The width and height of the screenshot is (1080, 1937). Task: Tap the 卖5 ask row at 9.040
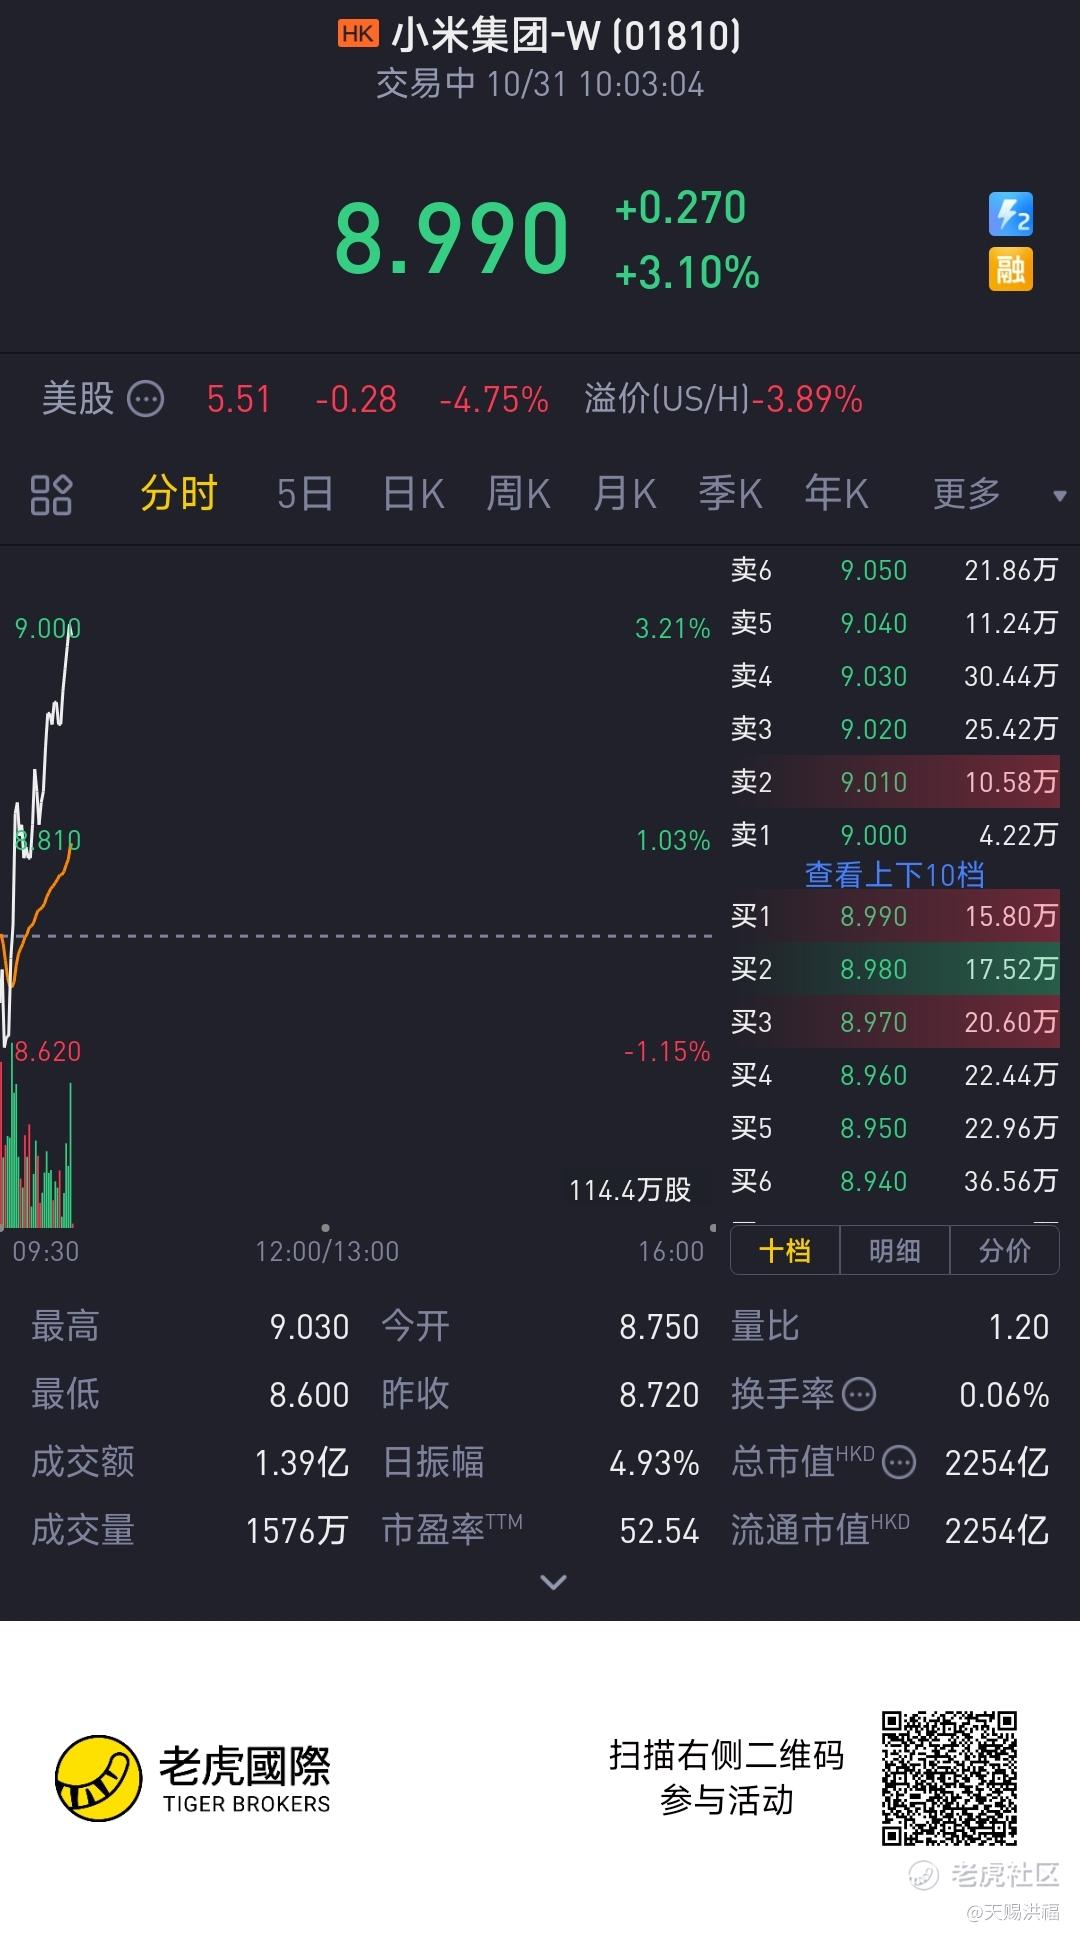[894, 623]
